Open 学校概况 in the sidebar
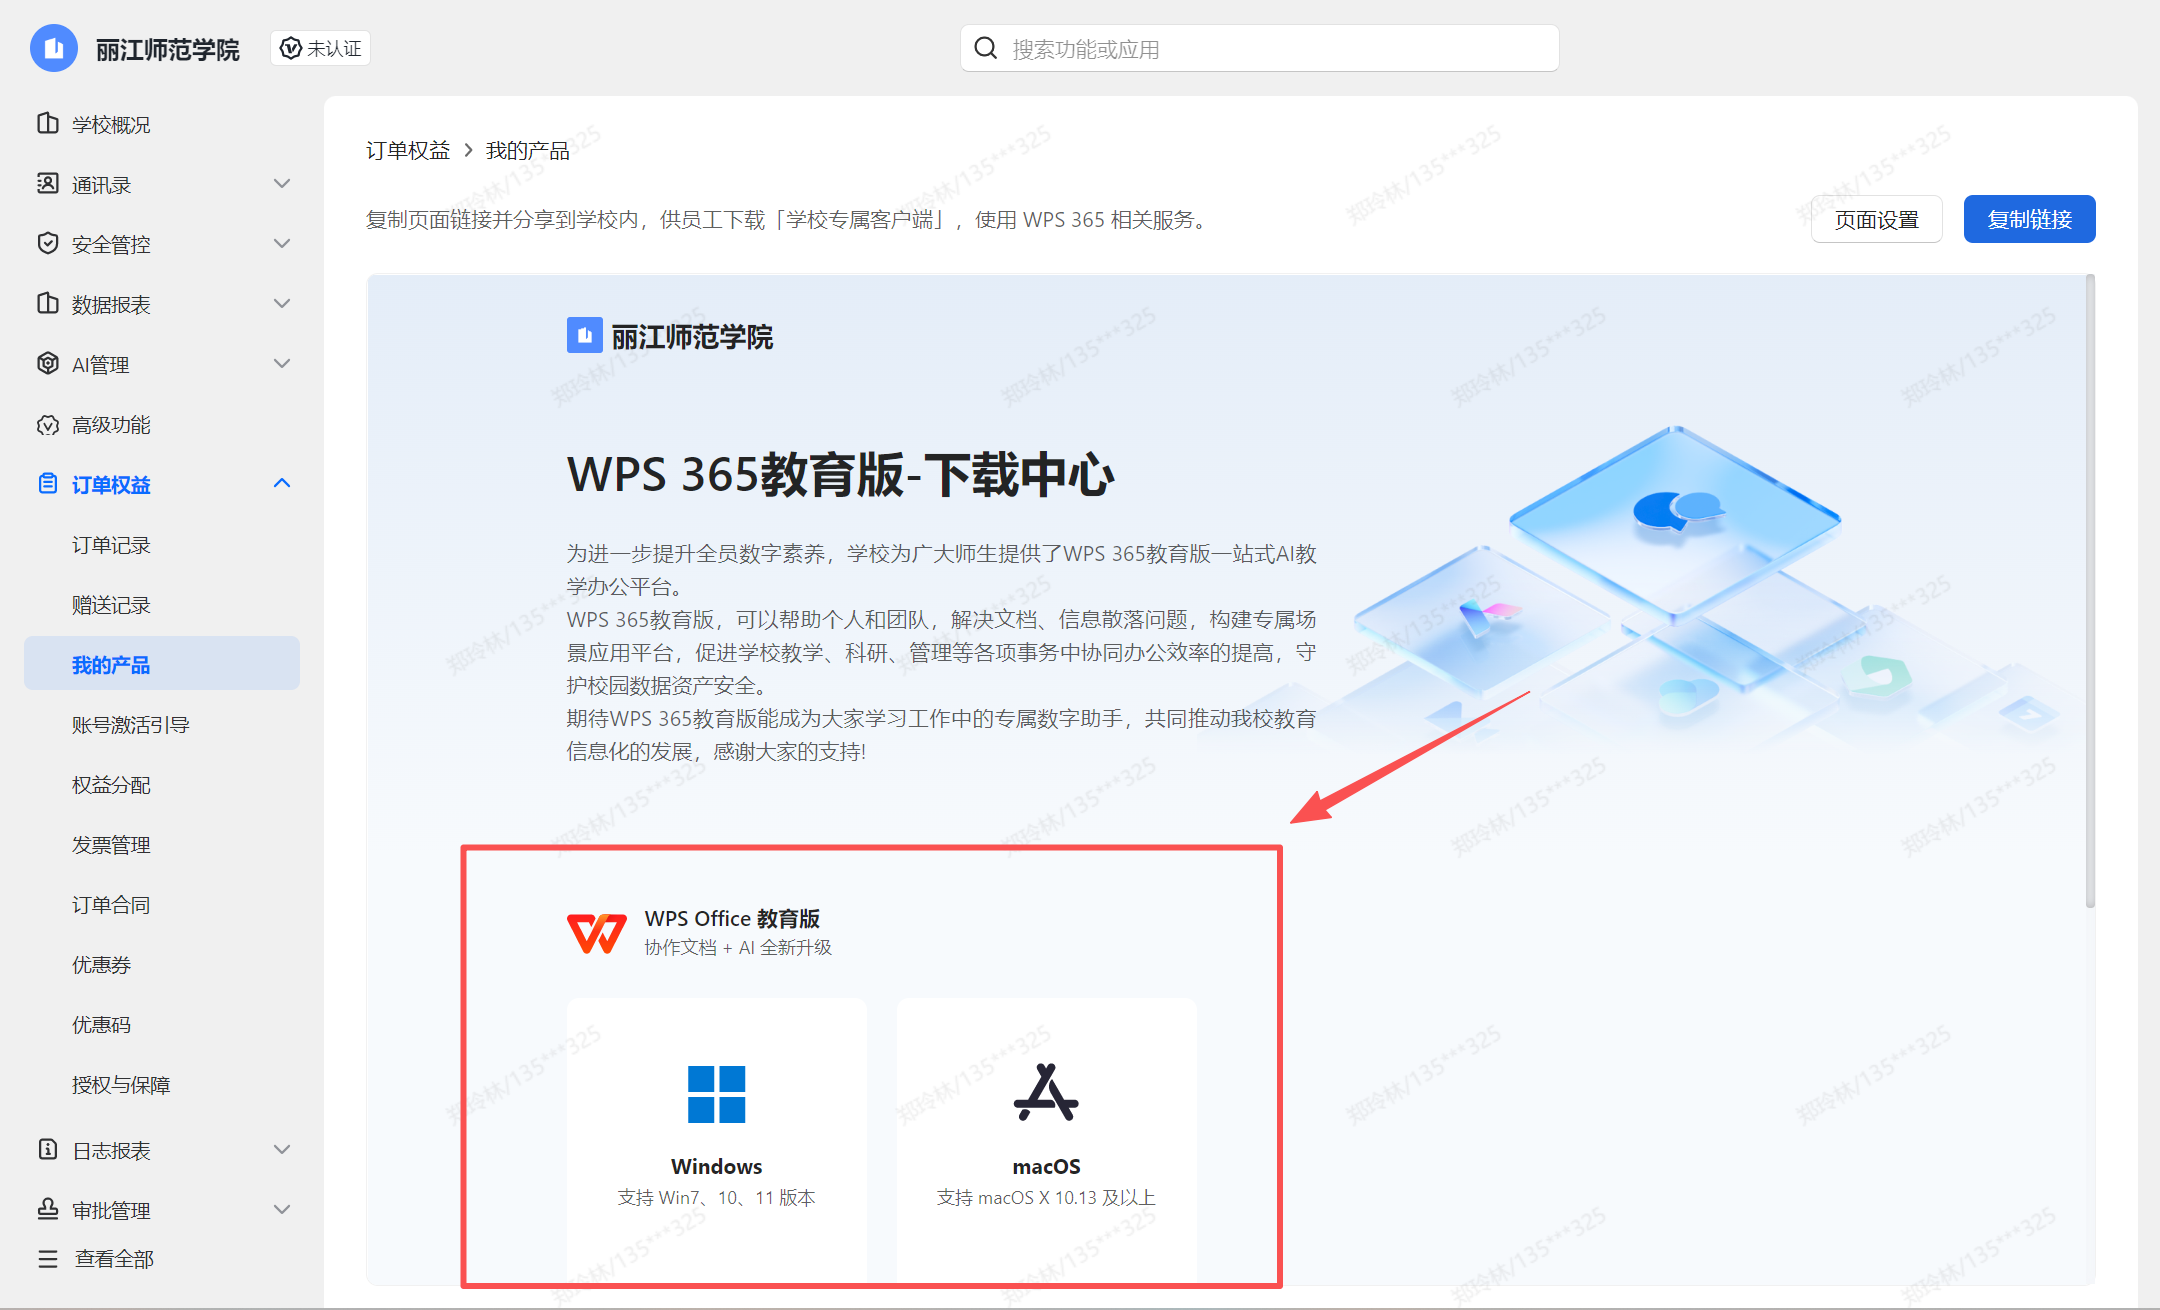Screen dimensions: 2160x1310 [x=111, y=124]
